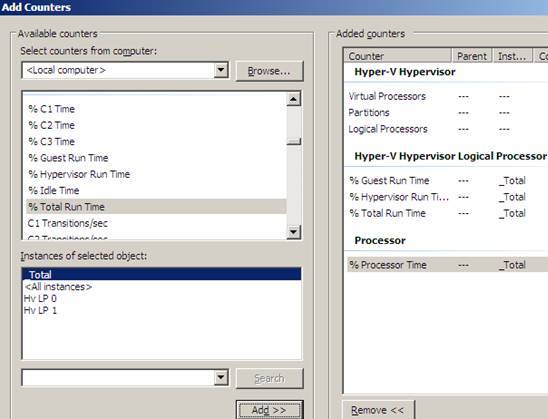Select the C1 Transitions/sec counter
The height and width of the screenshot is (419, 548).
coord(156,223)
